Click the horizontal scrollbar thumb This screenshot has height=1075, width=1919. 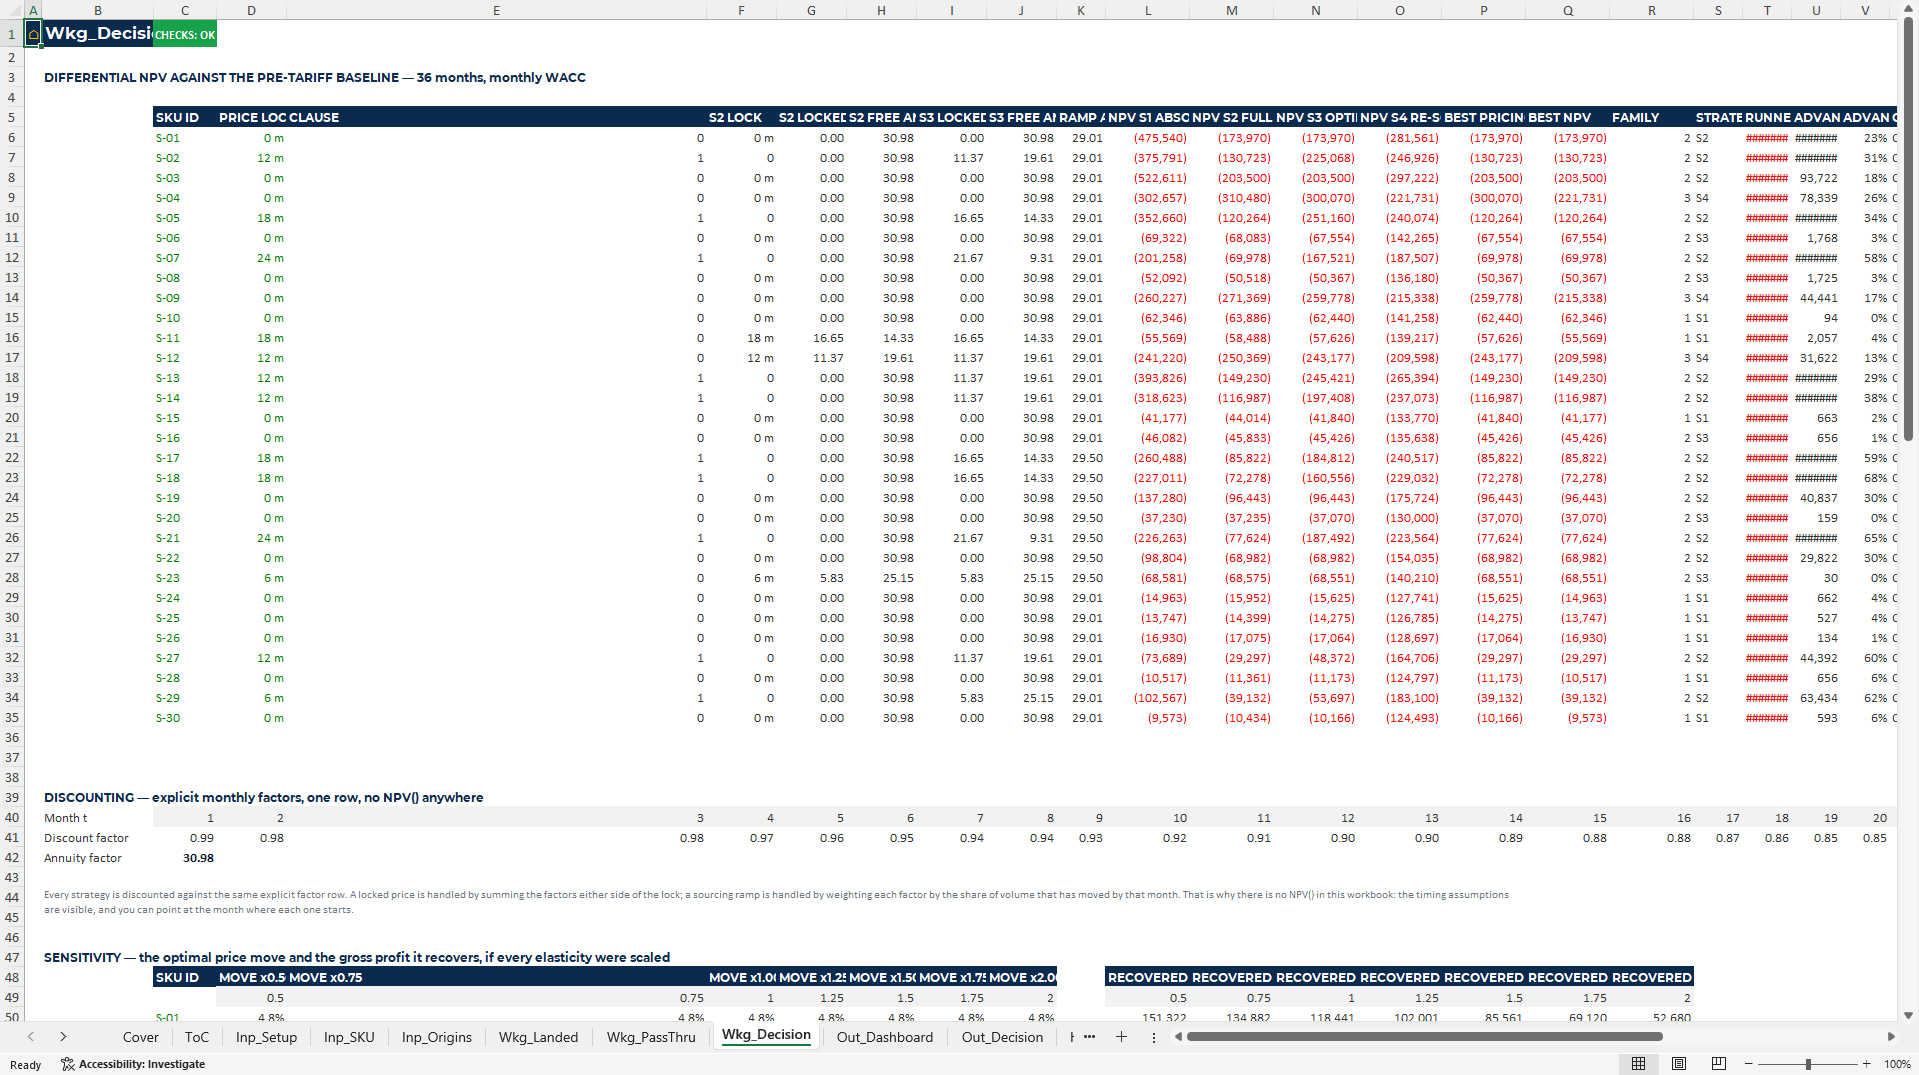(1424, 1037)
